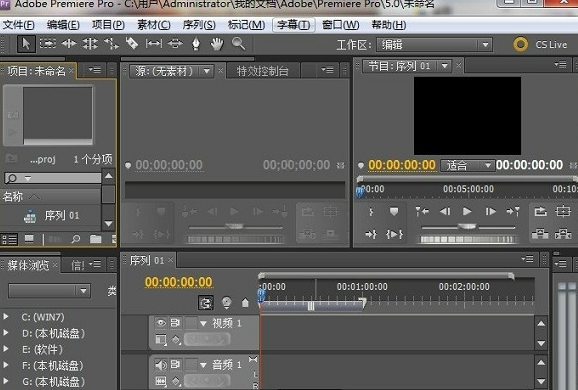The height and width of the screenshot is (390, 578).
Task: Toggle Video 1 track eye visibility
Action: pos(161,323)
